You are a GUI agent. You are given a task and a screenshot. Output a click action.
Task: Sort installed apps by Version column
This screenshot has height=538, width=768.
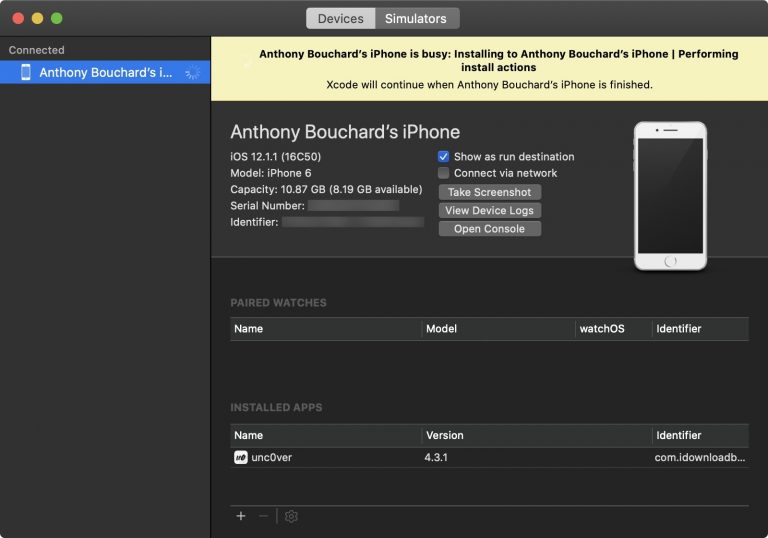[445, 435]
